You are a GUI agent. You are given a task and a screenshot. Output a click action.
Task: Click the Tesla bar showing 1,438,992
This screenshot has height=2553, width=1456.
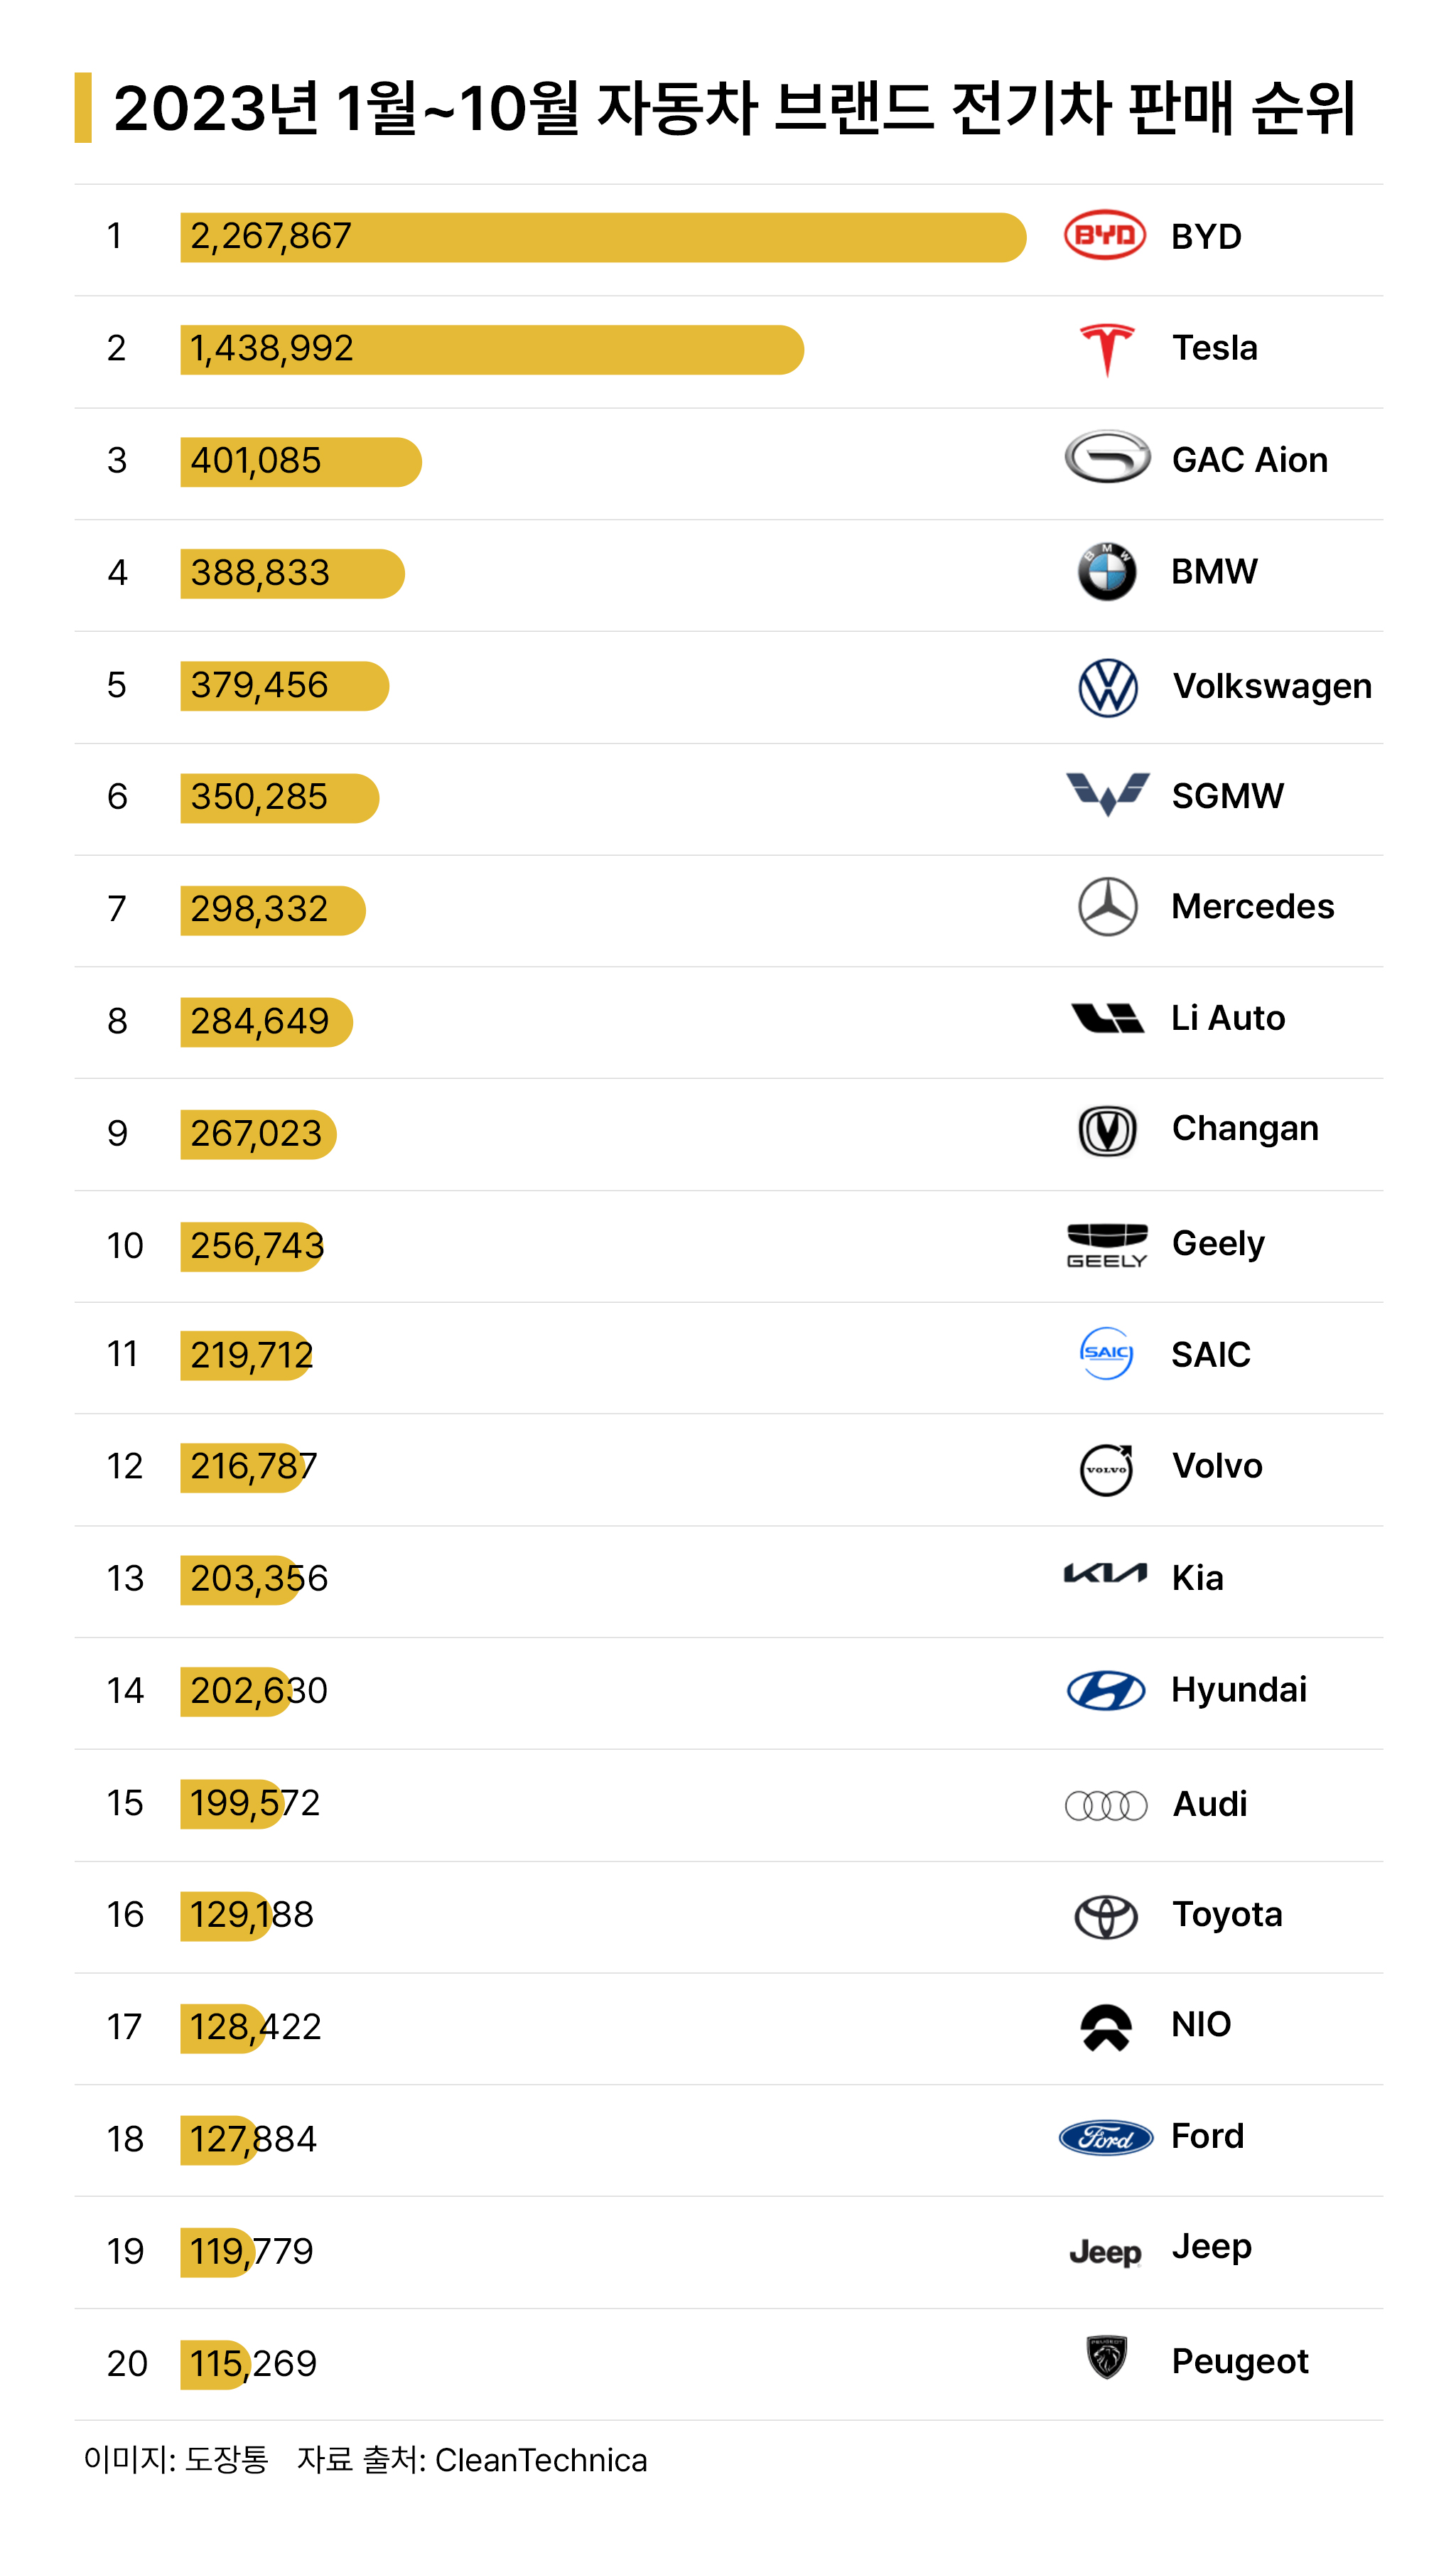point(492,350)
